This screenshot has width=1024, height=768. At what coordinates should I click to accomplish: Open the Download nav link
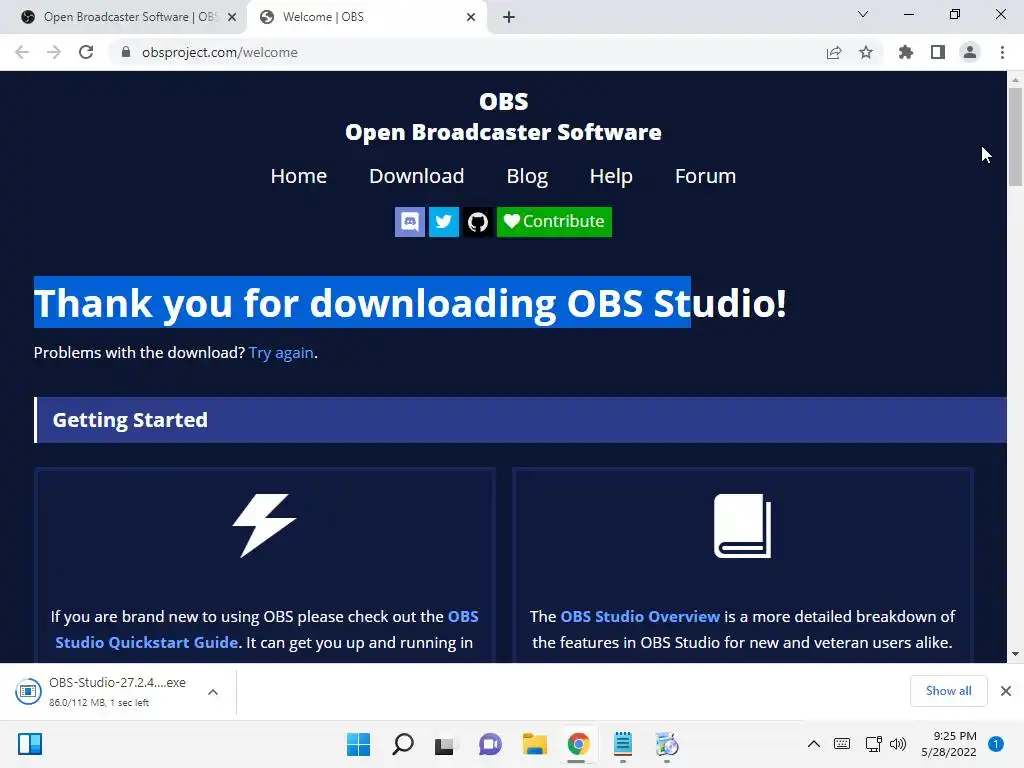point(417,176)
